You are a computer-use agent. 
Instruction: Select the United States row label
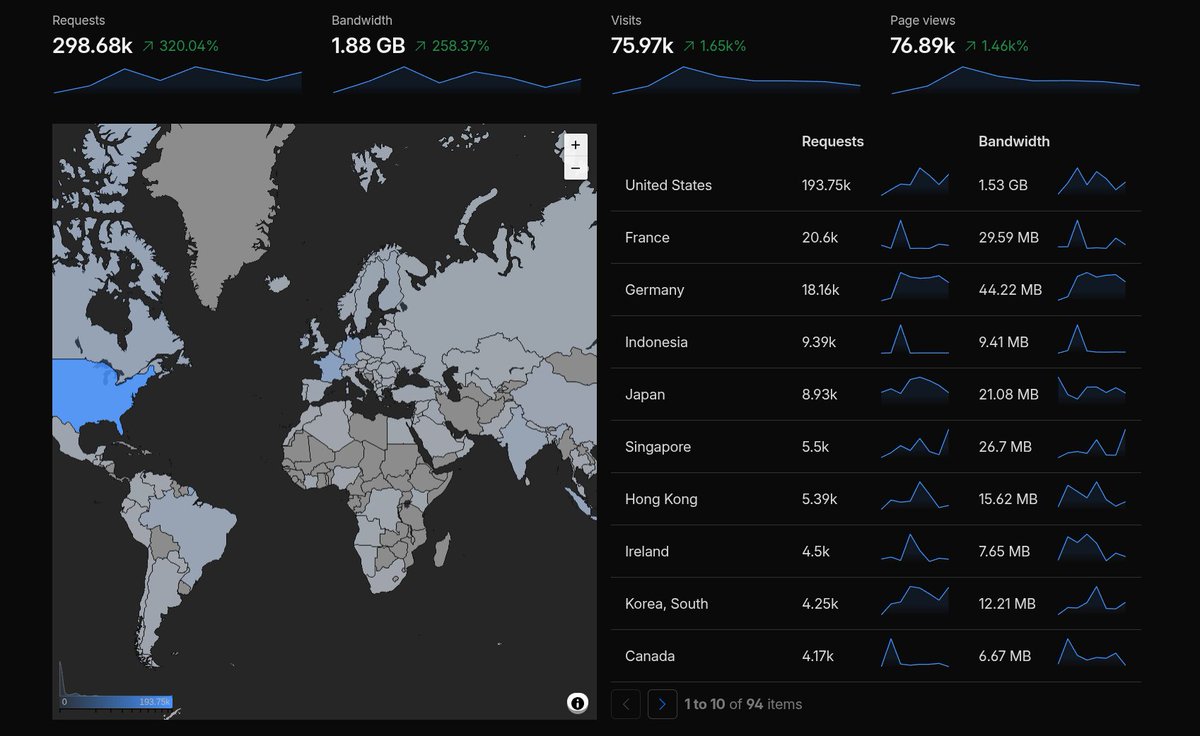pyautogui.click(x=668, y=185)
